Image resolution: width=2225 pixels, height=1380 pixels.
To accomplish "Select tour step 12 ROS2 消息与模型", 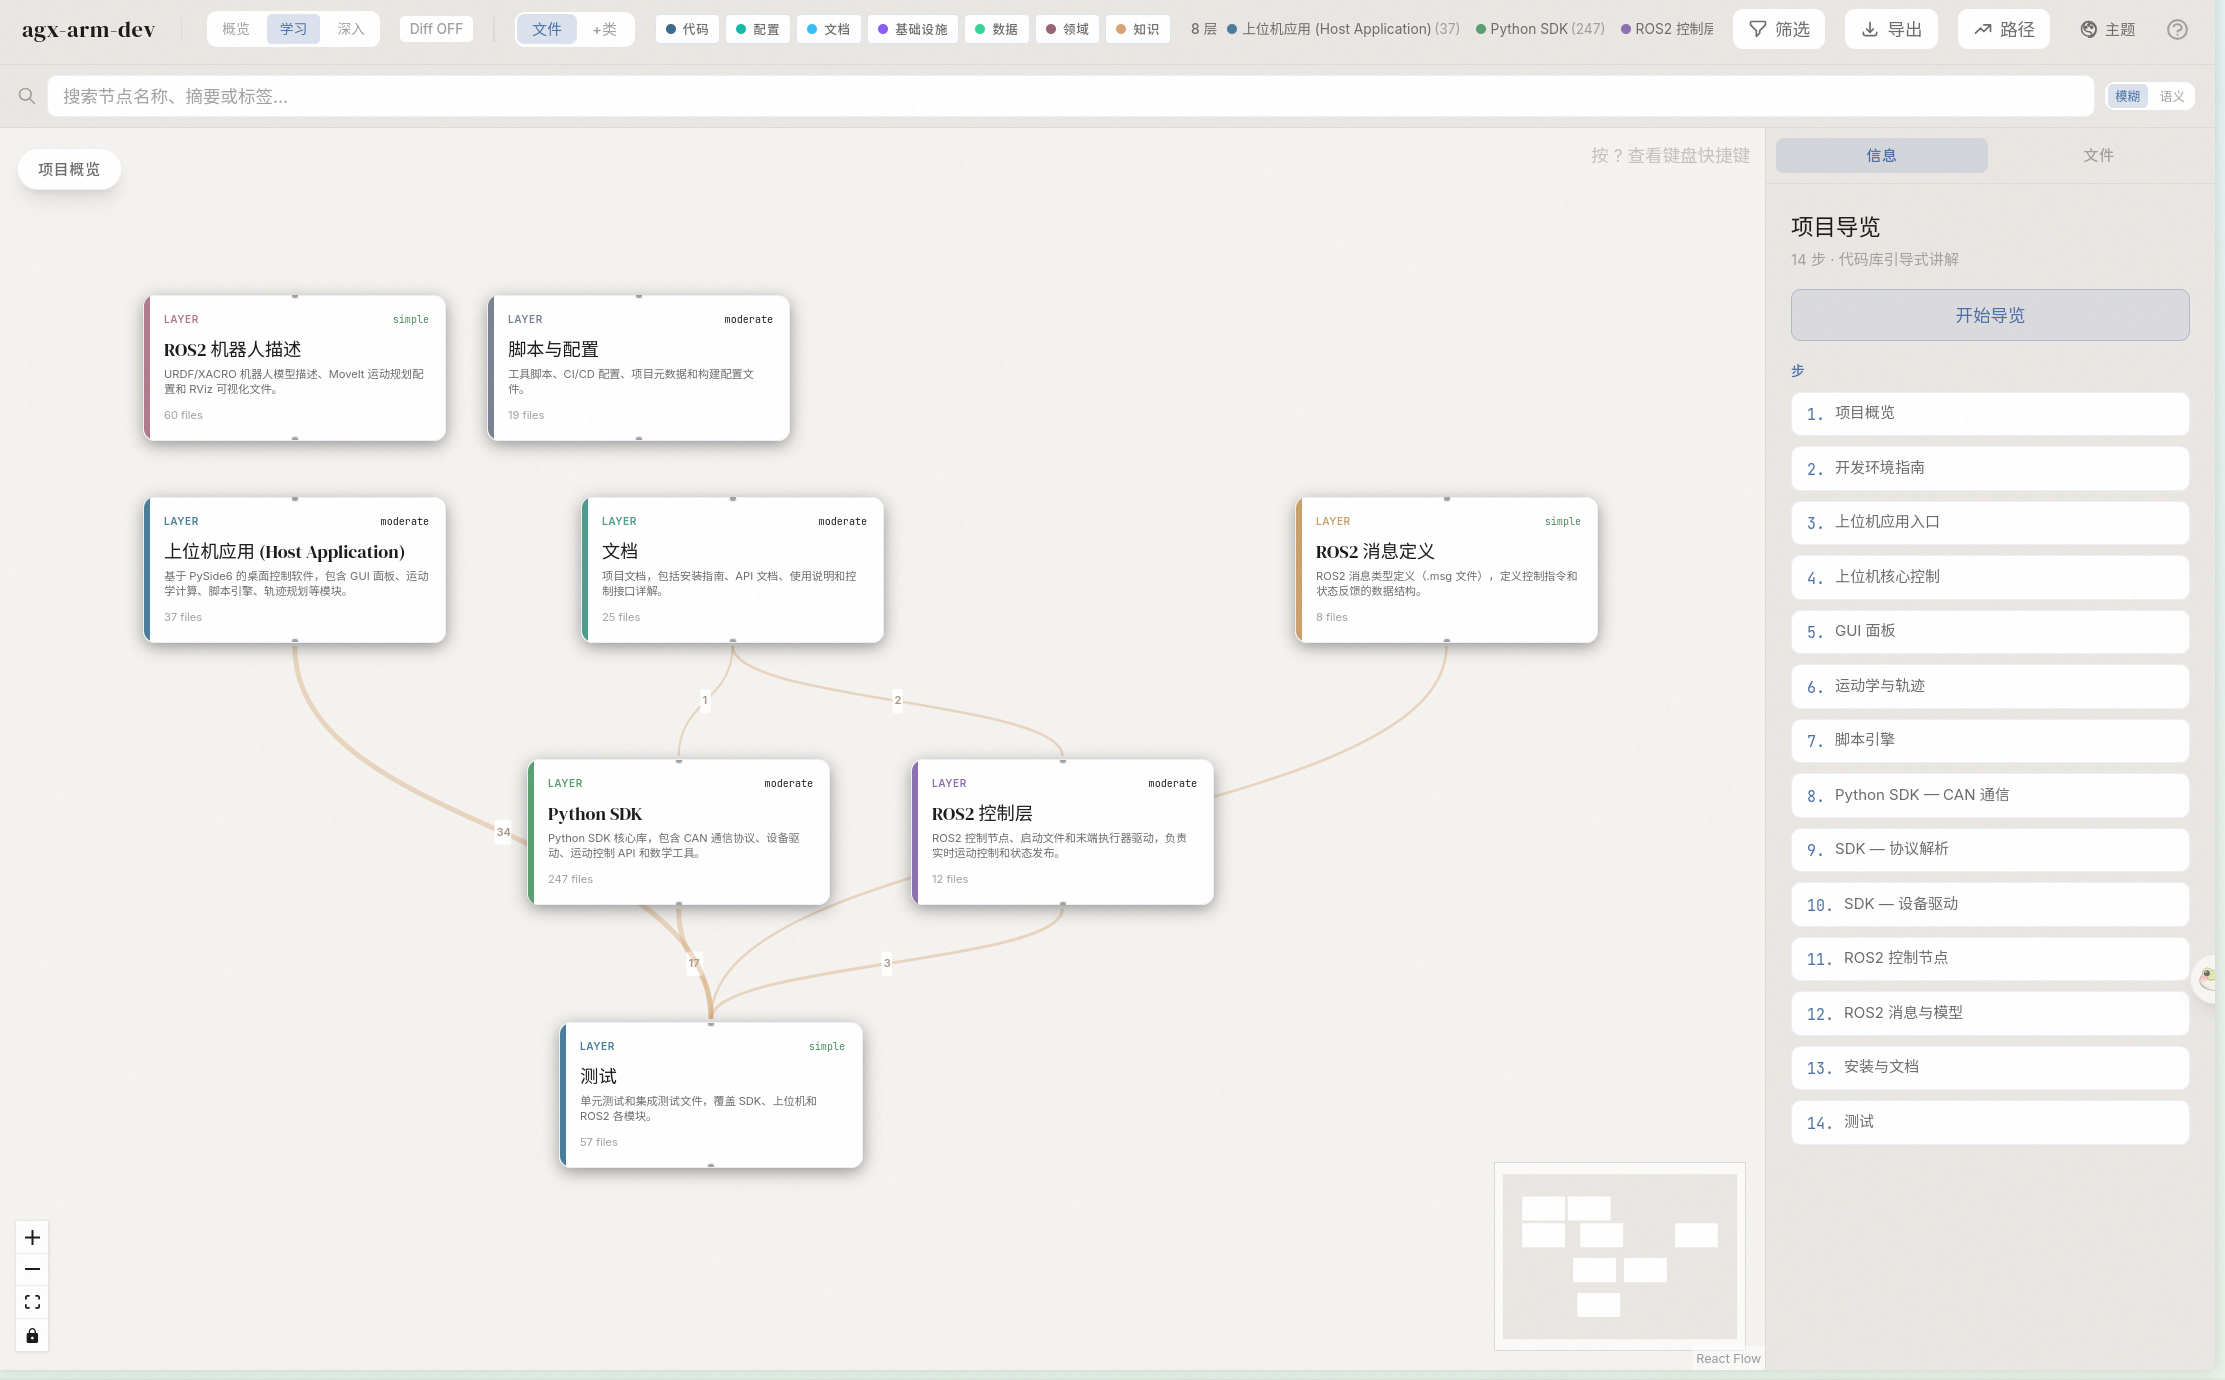I will tap(1989, 1013).
